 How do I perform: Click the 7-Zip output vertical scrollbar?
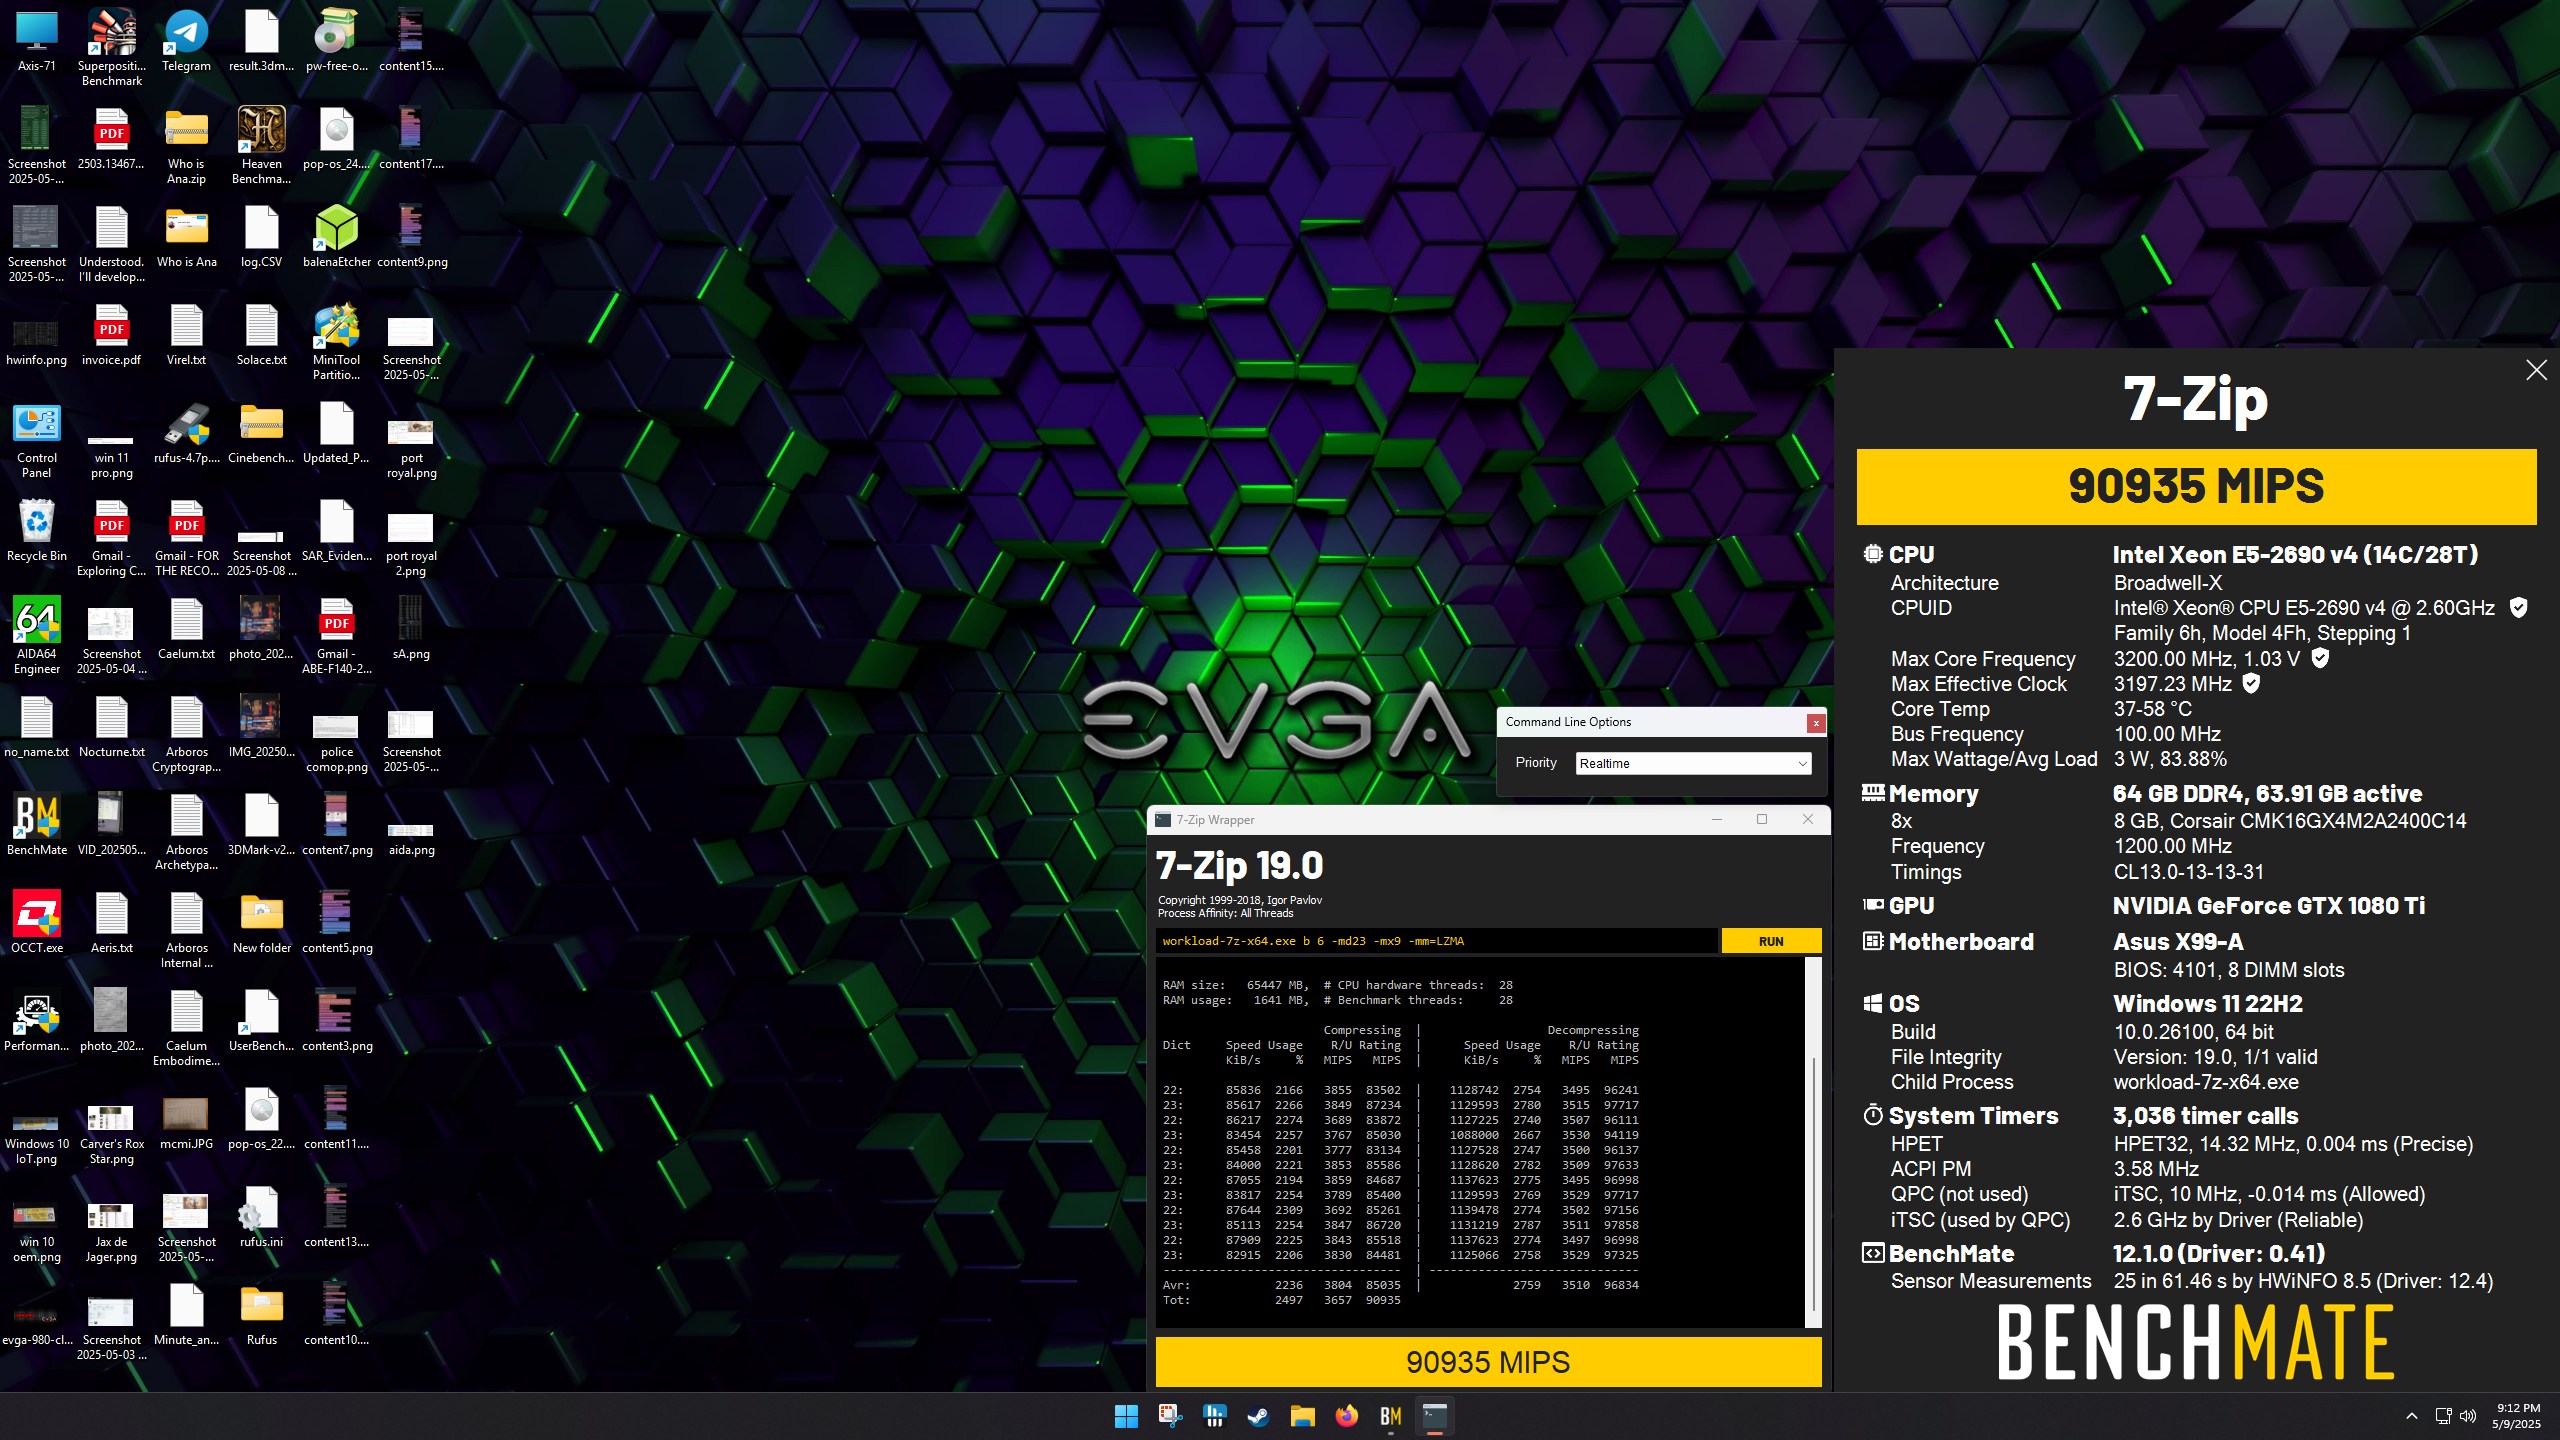pos(1814,1142)
